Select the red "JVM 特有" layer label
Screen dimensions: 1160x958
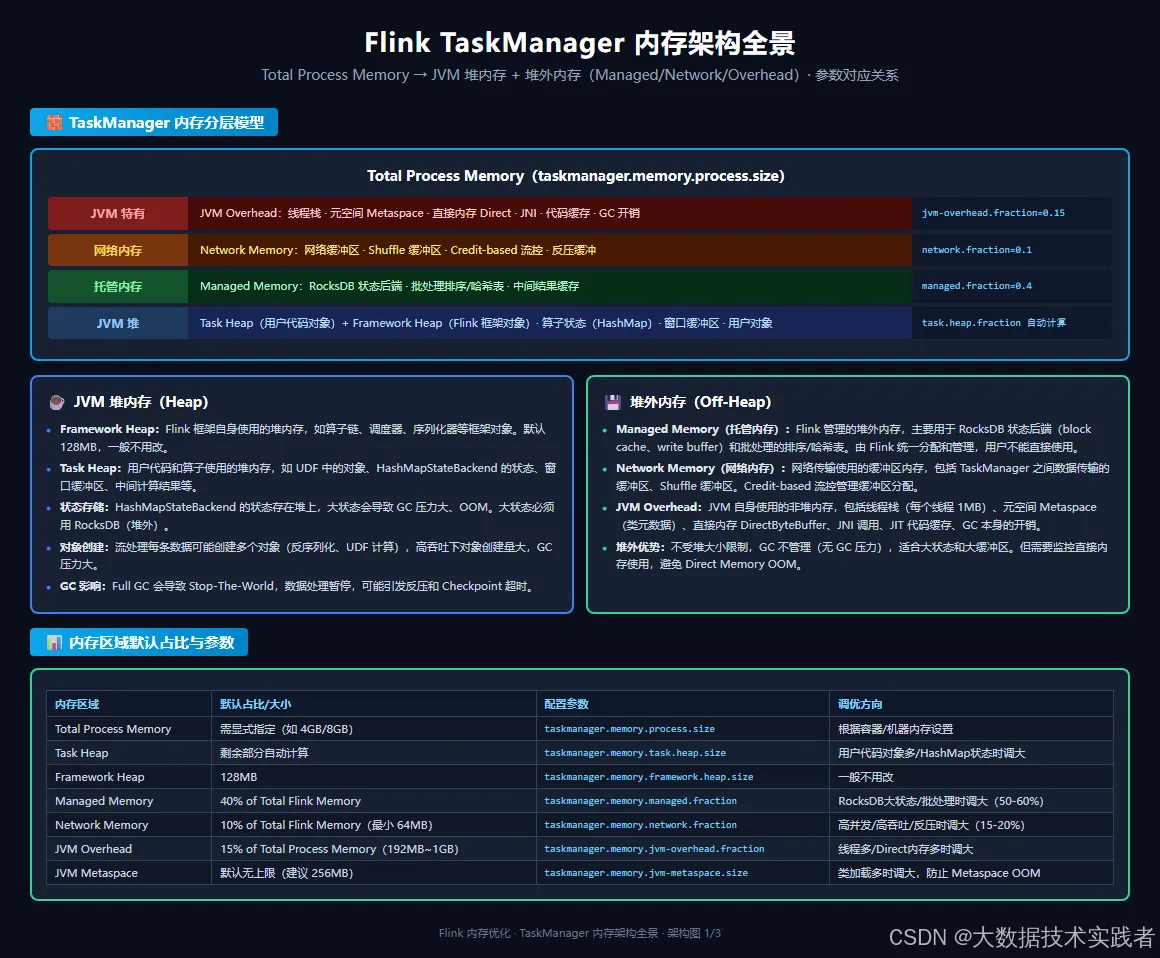tap(118, 213)
